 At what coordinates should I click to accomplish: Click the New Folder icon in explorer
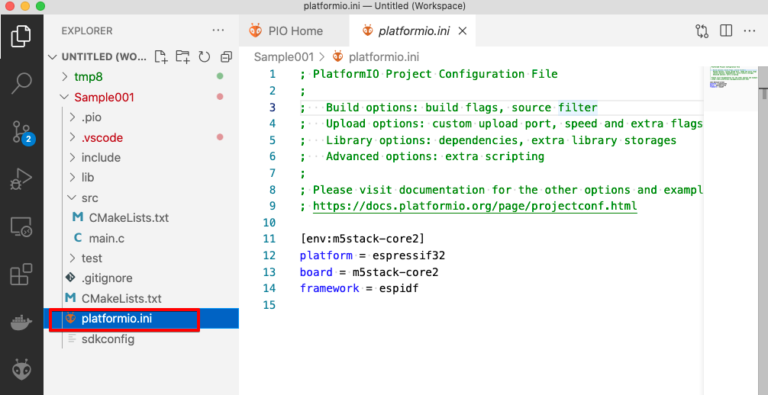183,57
